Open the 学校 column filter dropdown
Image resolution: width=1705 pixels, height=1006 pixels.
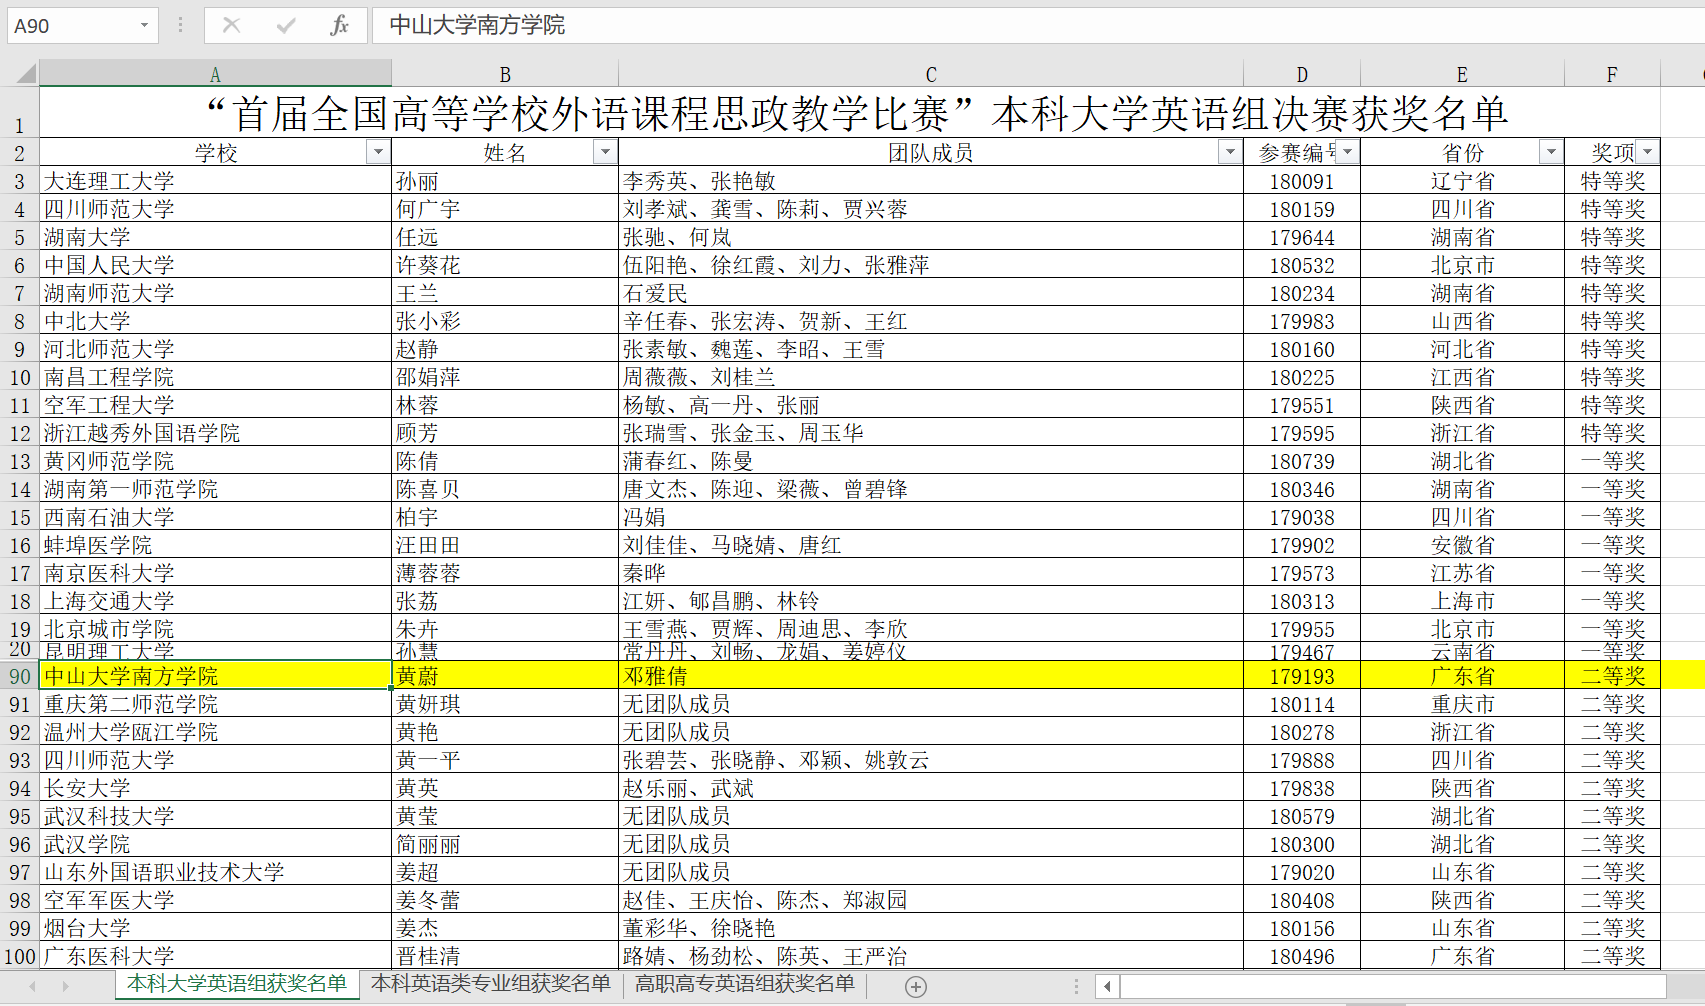[377, 152]
